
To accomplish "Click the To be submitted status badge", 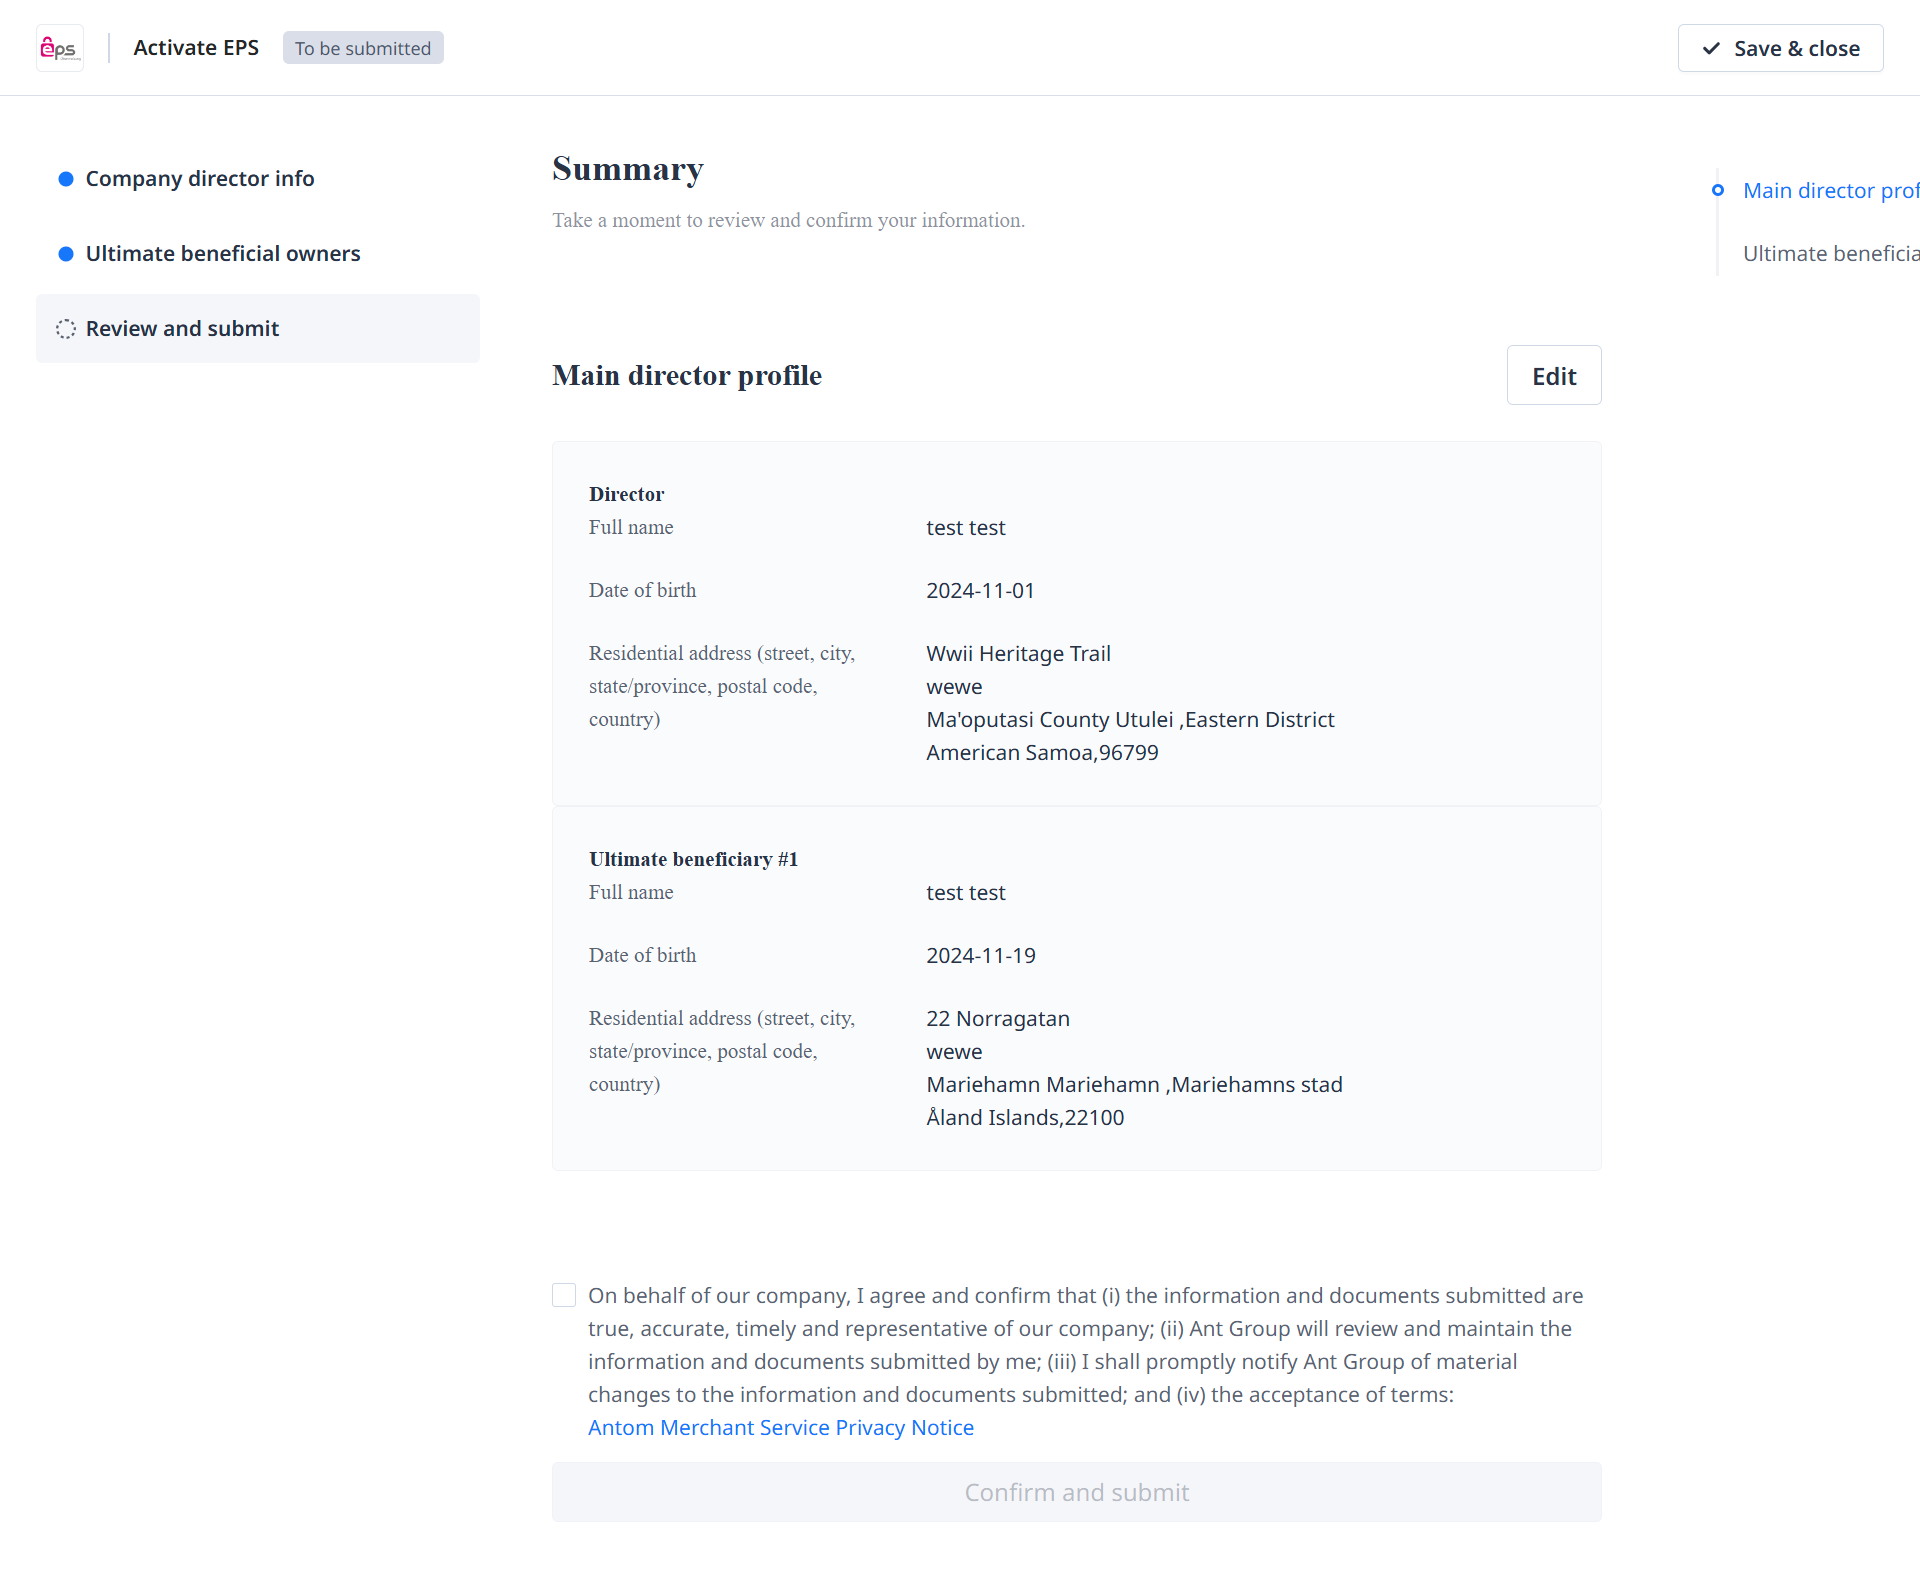I will (x=363, y=48).
